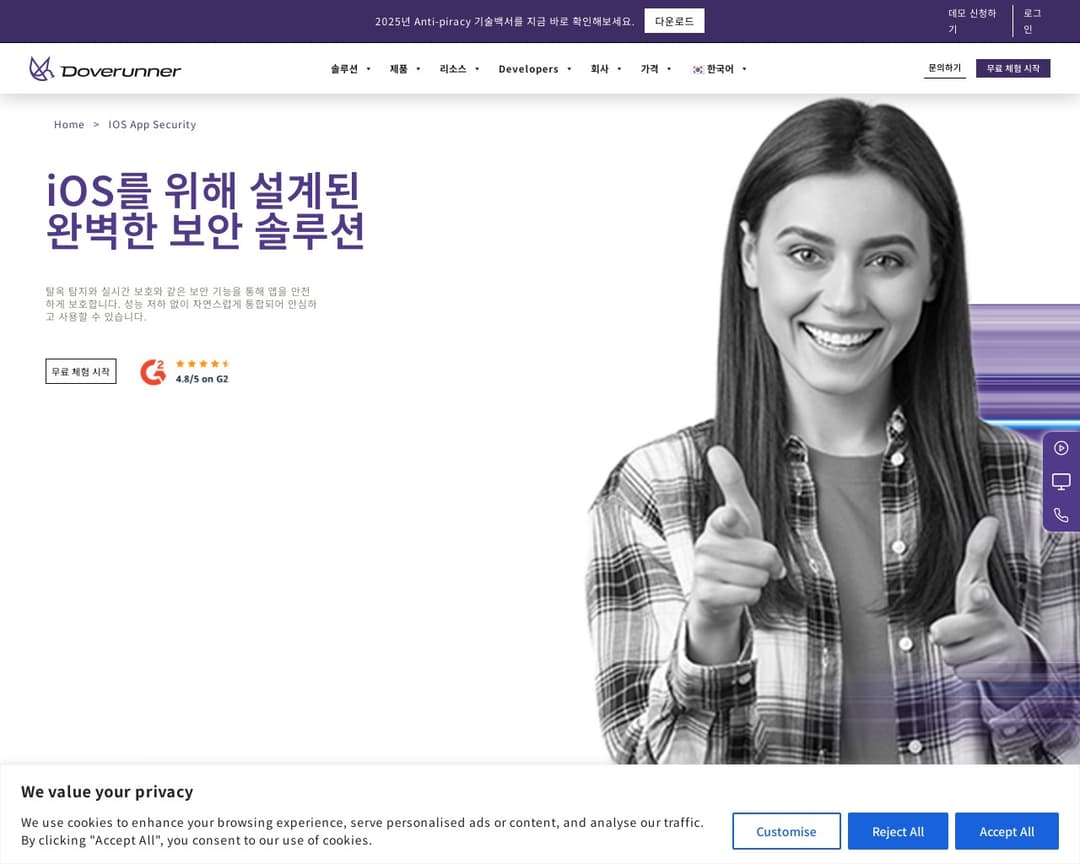Click the play video icon in side panel

pos(1061,448)
